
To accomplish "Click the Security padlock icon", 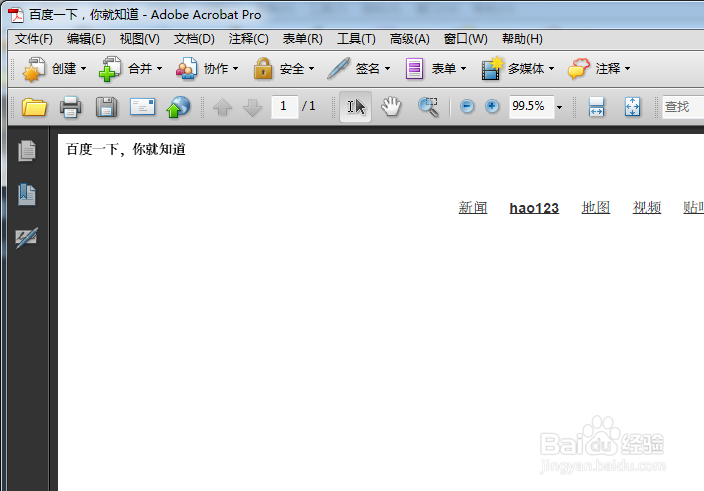I will pos(263,69).
